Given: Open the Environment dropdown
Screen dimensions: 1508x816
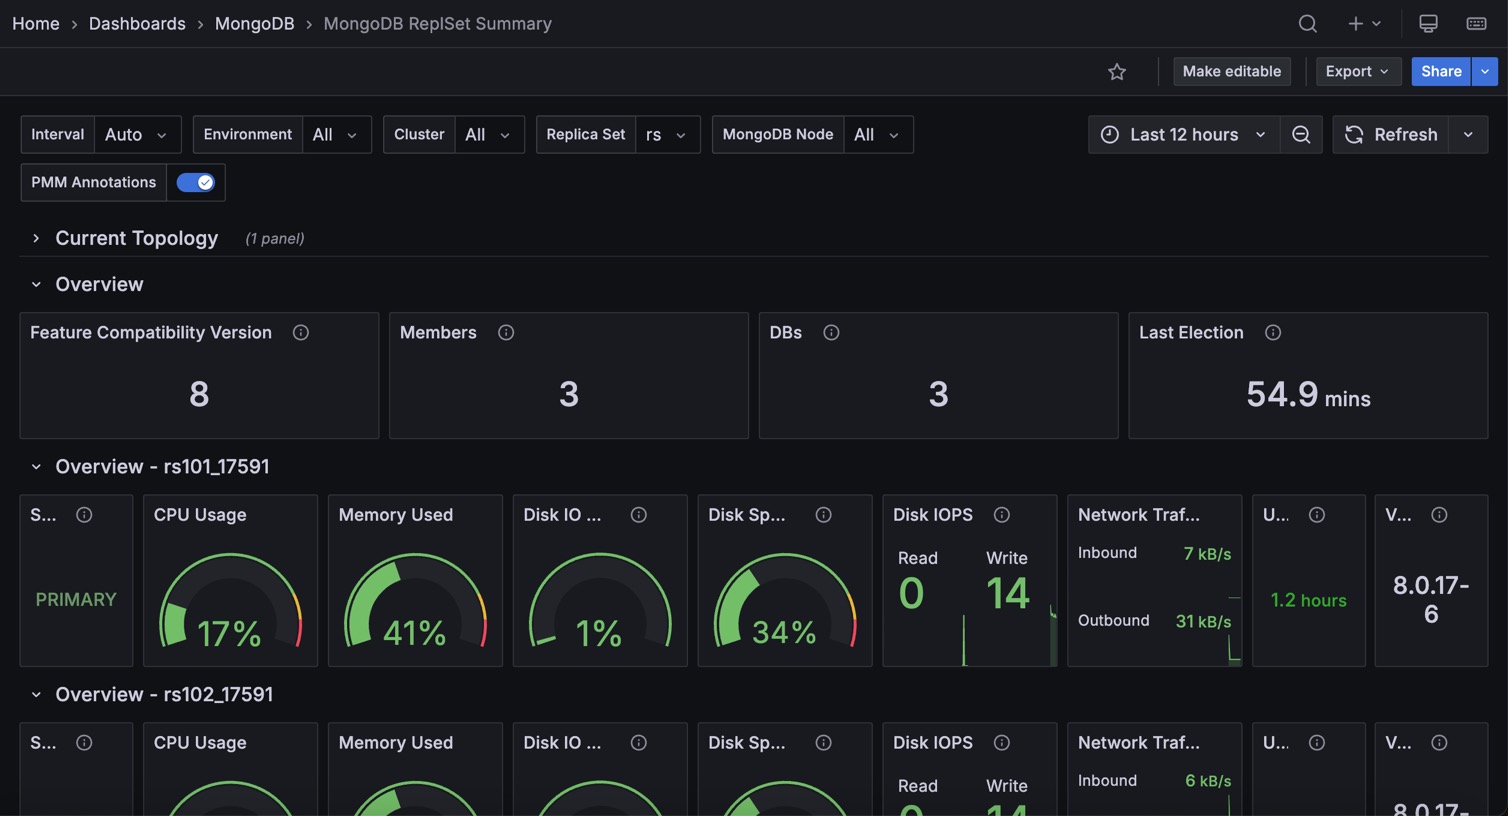Looking at the screenshot, I should pyautogui.click(x=336, y=135).
